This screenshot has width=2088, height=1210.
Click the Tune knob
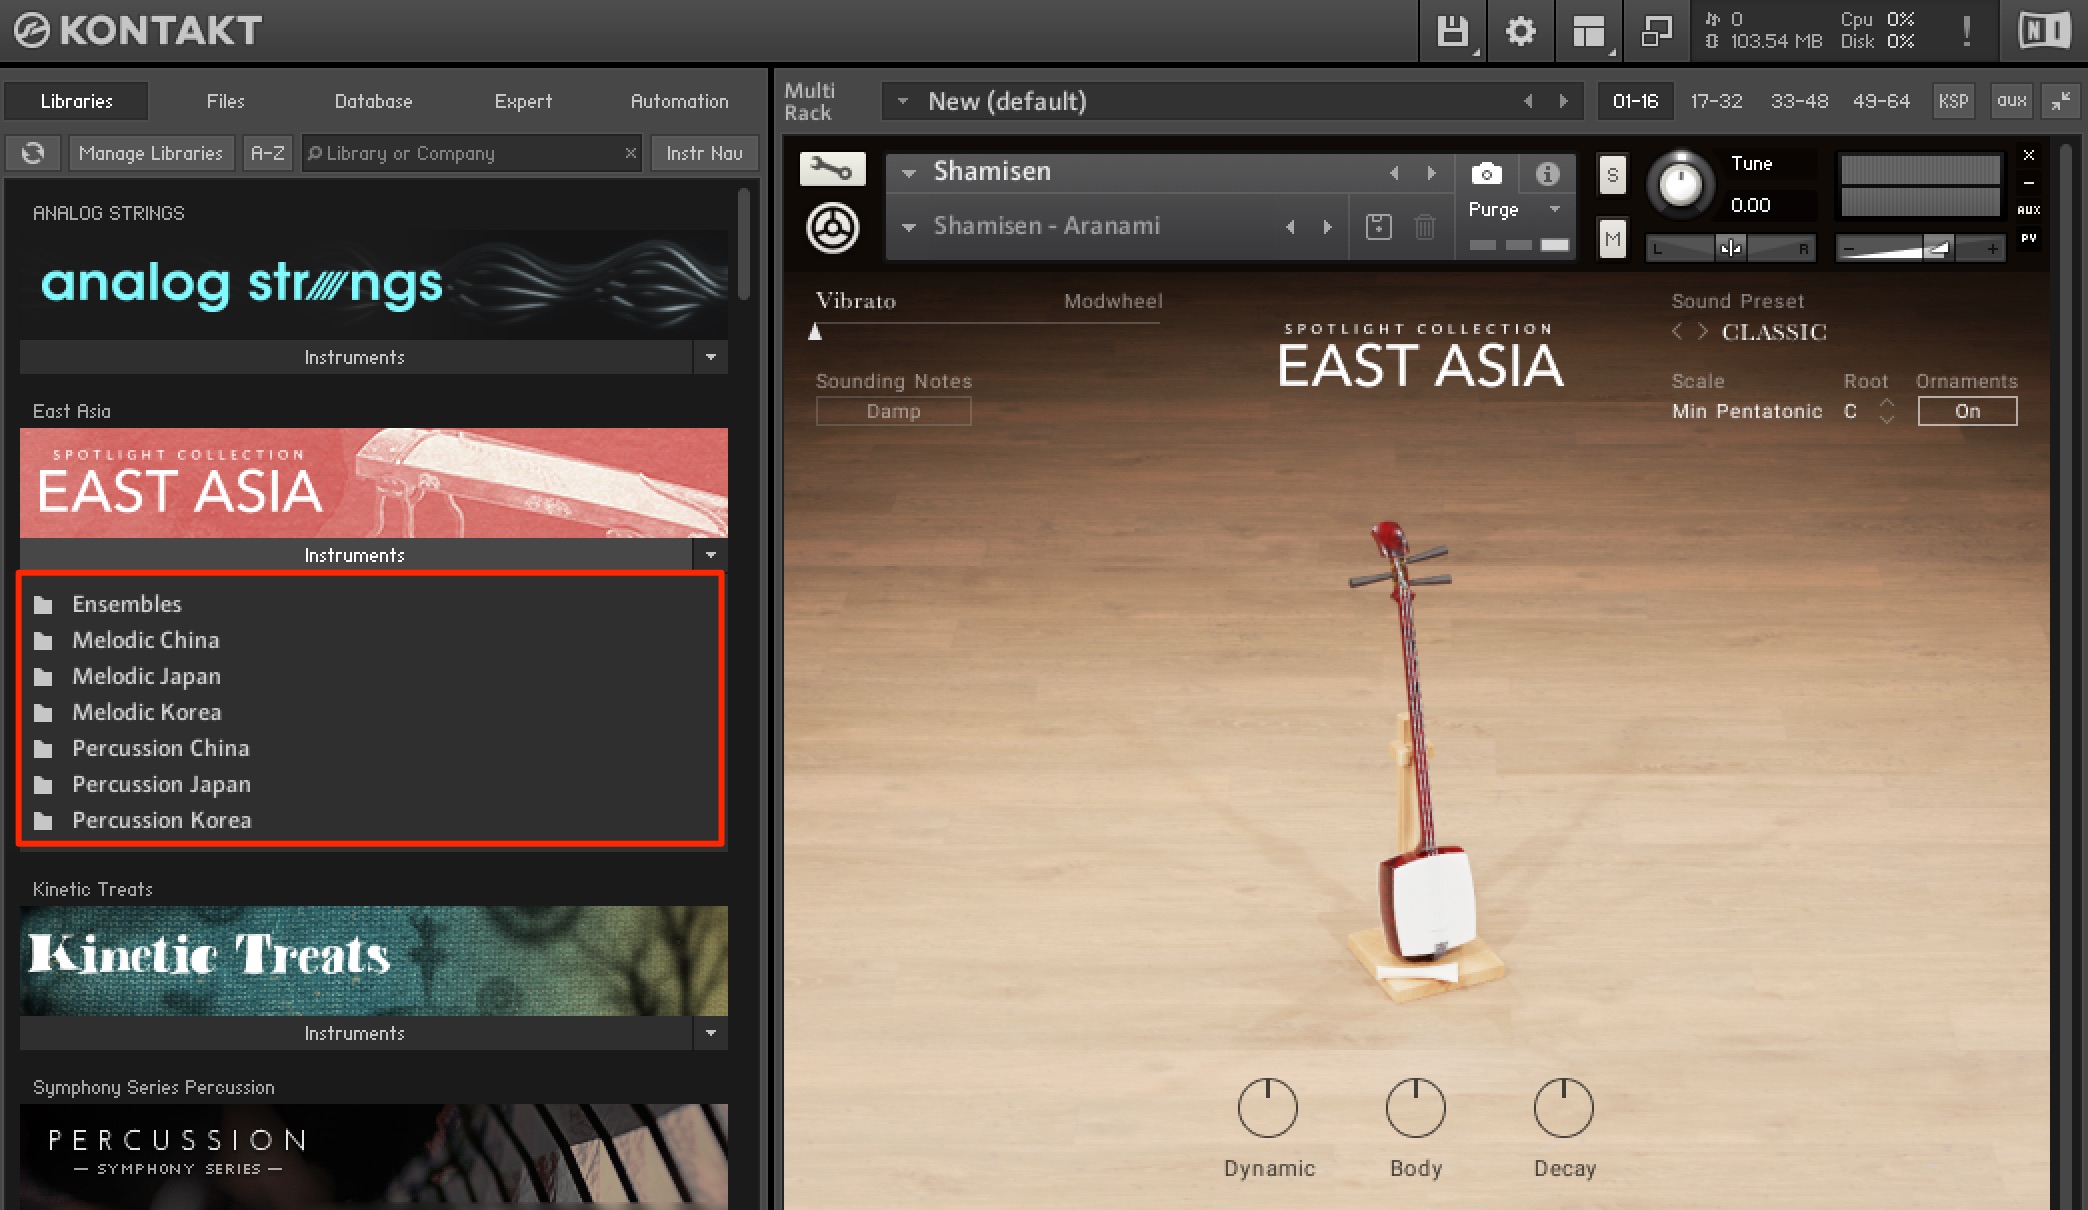[x=1681, y=184]
